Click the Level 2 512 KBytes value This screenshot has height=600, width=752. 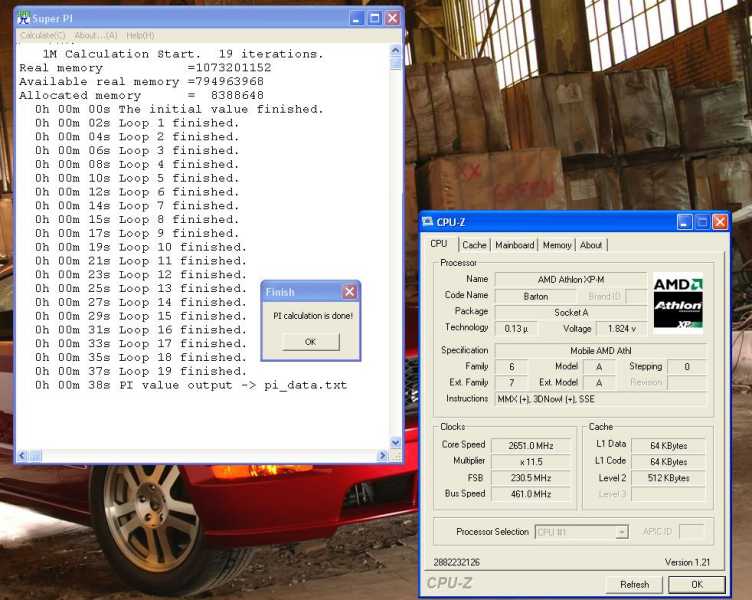click(669, 478)
